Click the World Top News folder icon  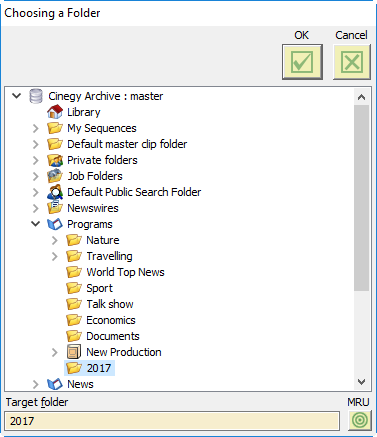pyautogui.click(x=74, y=272)
